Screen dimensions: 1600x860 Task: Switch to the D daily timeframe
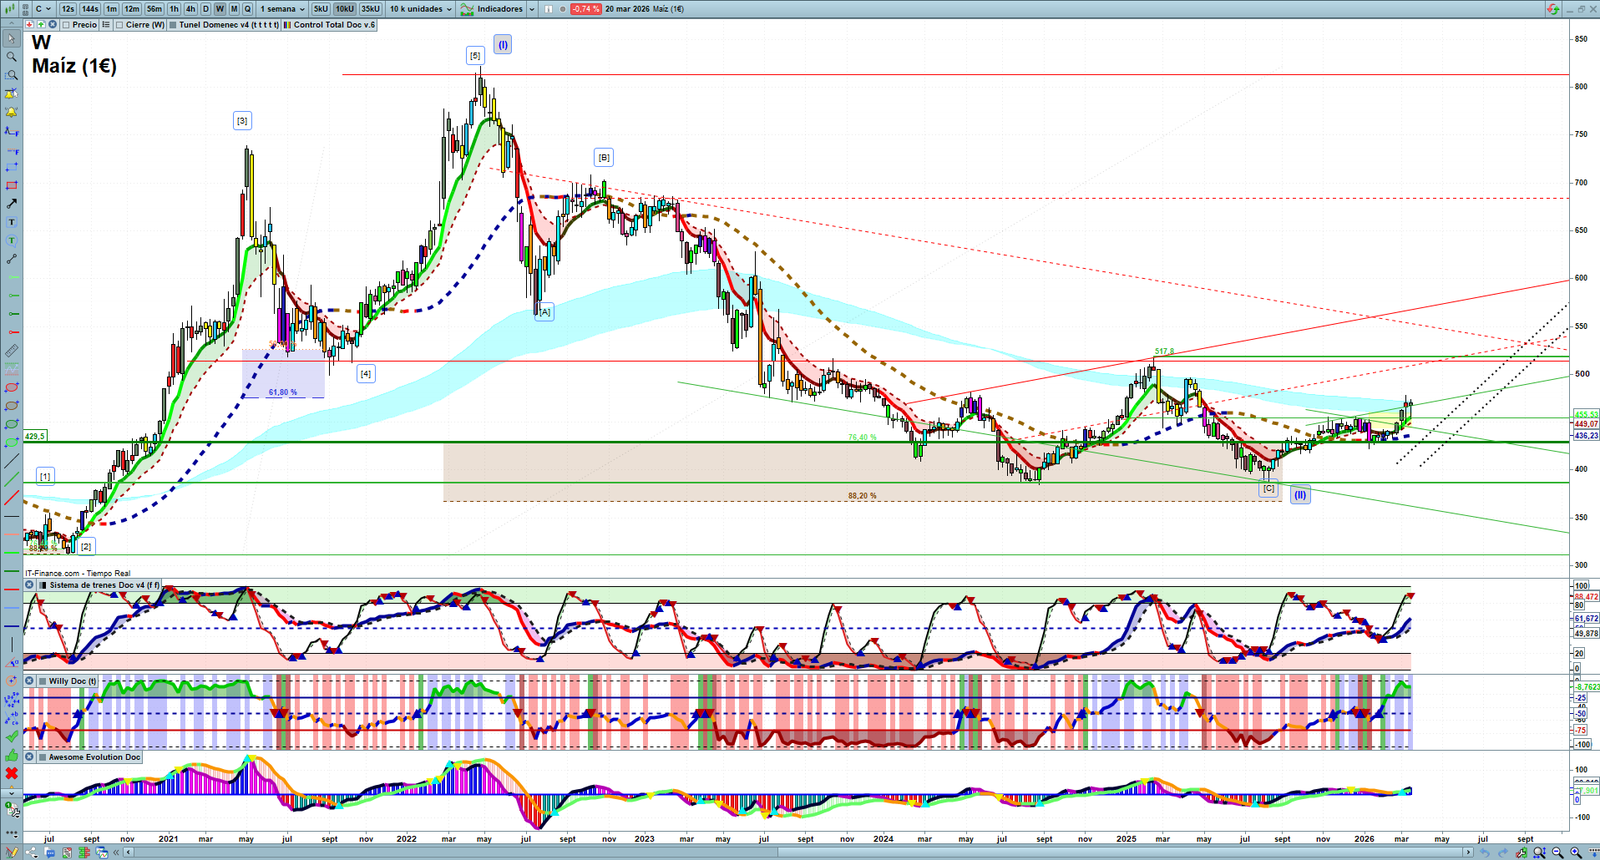click(x=206, y=9)
